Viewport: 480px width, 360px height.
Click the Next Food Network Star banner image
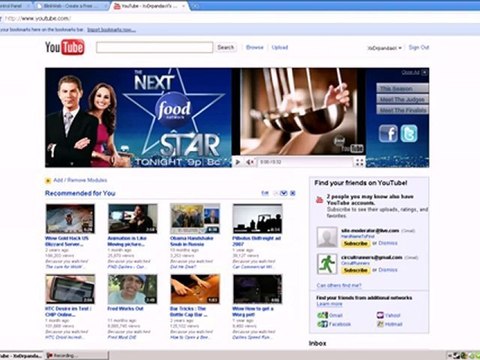tap(138, 117)
